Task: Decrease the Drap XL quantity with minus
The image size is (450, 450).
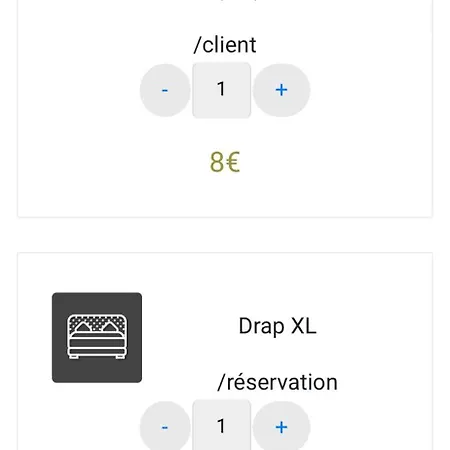Action: pyautogui.click(x=165, y=427)
